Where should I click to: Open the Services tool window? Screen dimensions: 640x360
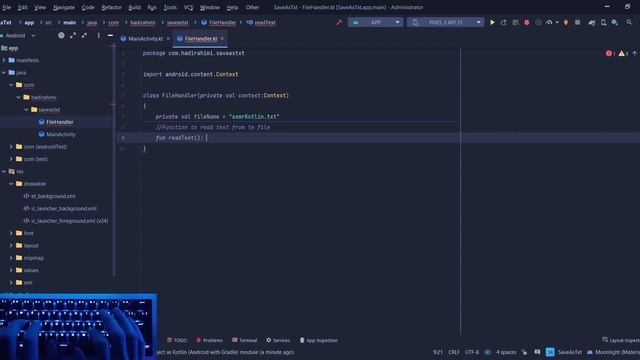(x=278, y=340)
